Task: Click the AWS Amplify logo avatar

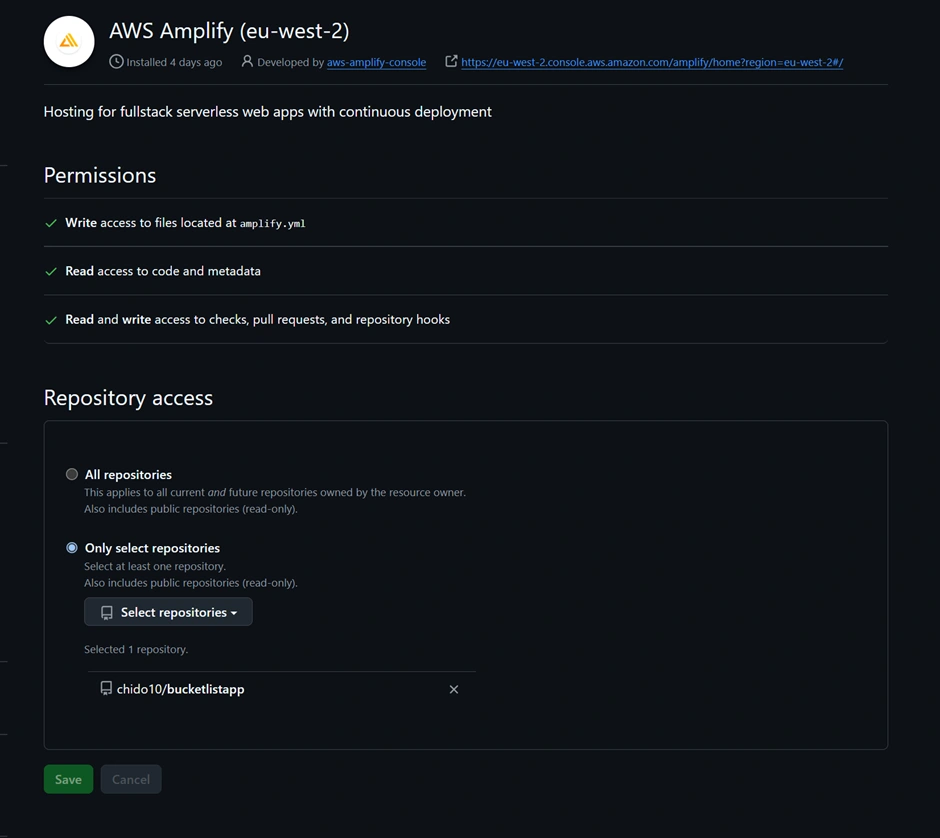Action: tap(69, 41)
